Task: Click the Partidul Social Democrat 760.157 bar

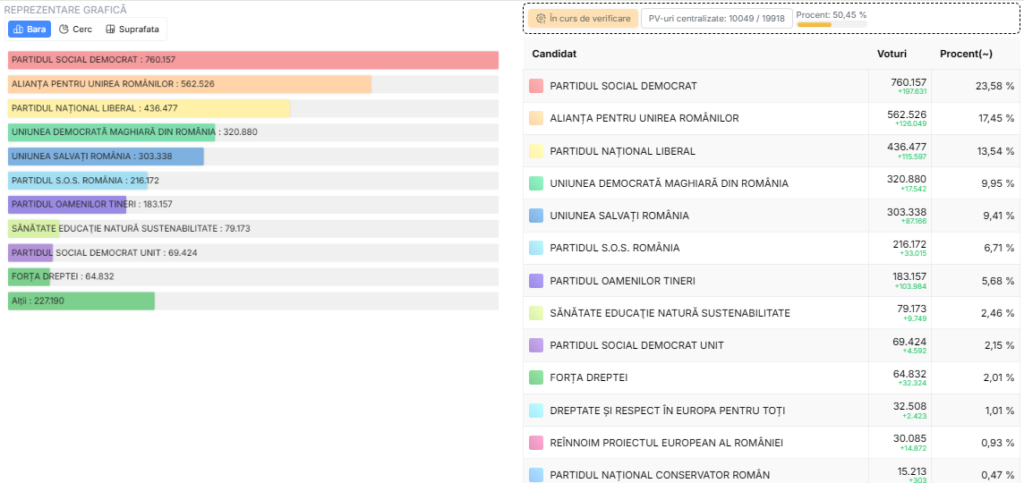Action: 253,60
